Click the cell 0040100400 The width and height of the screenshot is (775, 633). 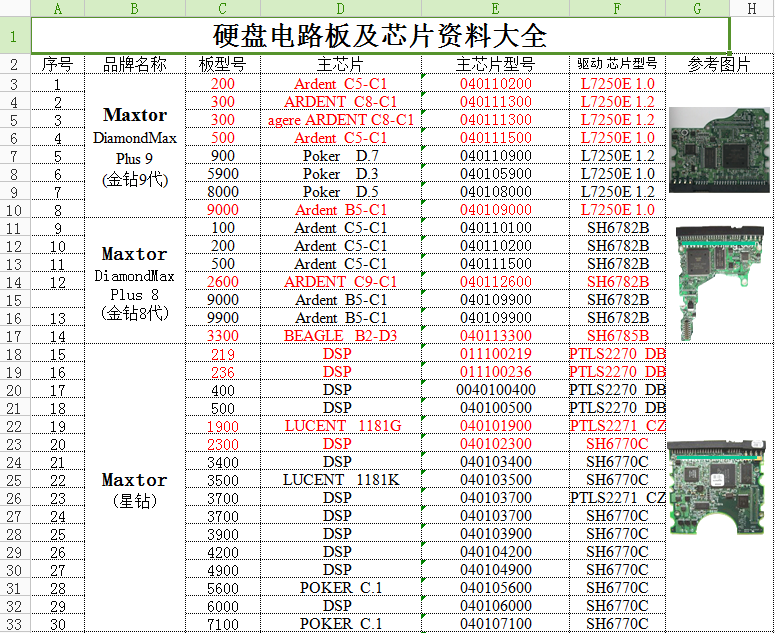tap(495, 390)
